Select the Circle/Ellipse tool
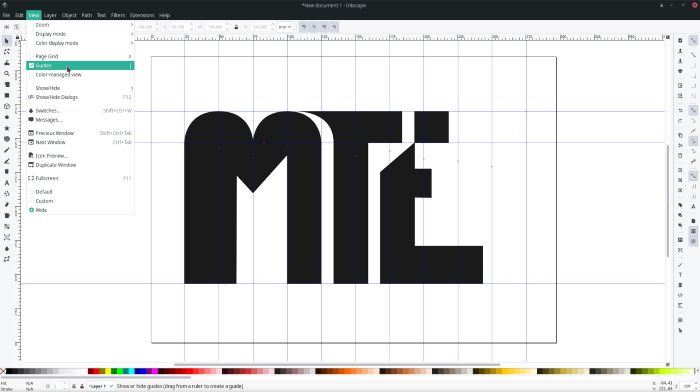 [x=7, y=117]
